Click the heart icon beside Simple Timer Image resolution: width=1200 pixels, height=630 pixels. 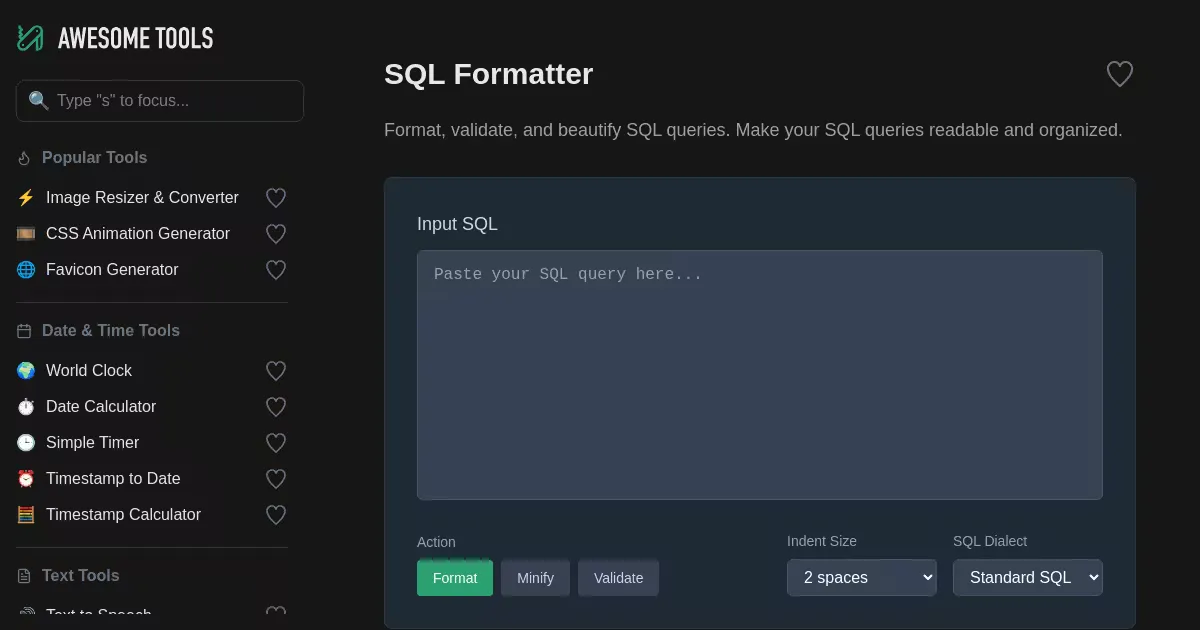[x=276, y=443]
